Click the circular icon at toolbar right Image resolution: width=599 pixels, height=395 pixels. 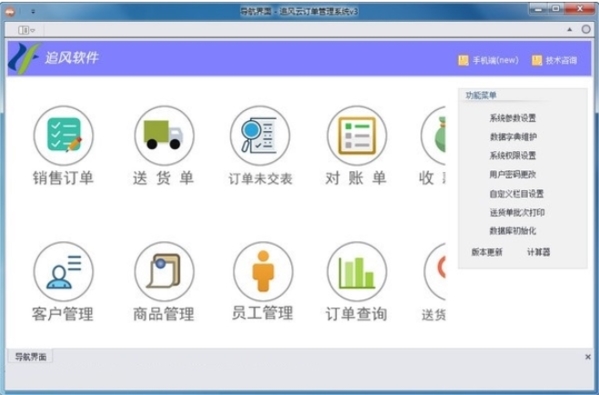pyautogui.click(x=586, y=29)
